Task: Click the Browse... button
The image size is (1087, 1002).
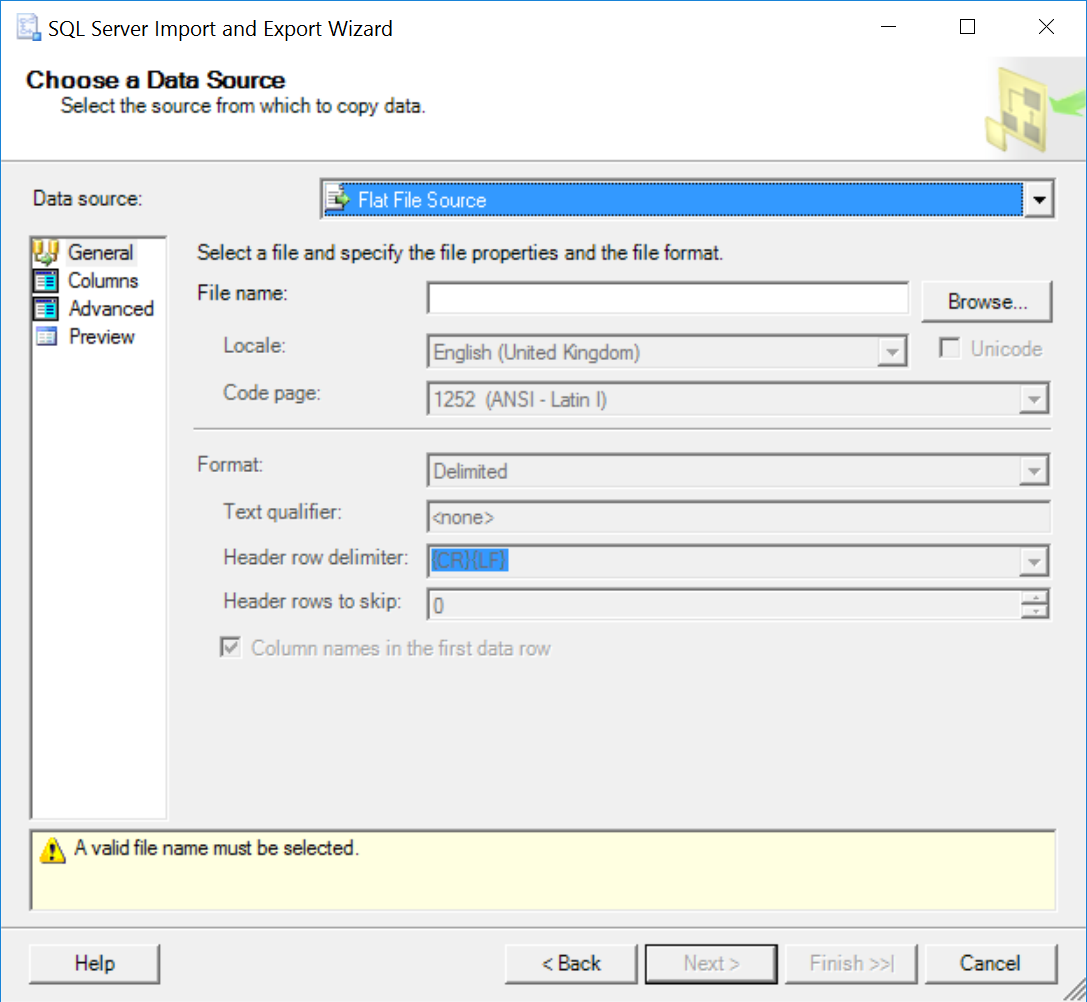Action: click(x=986, y=302)
